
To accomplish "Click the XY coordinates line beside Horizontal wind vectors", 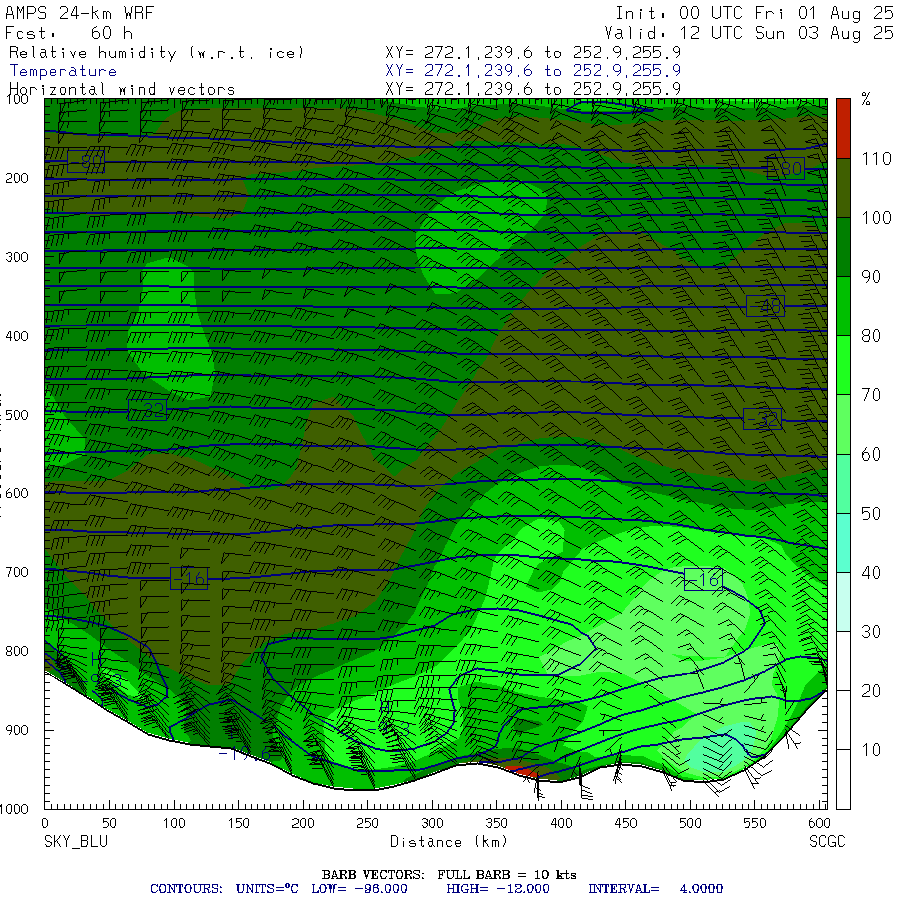I will click(x=533, y=89).
